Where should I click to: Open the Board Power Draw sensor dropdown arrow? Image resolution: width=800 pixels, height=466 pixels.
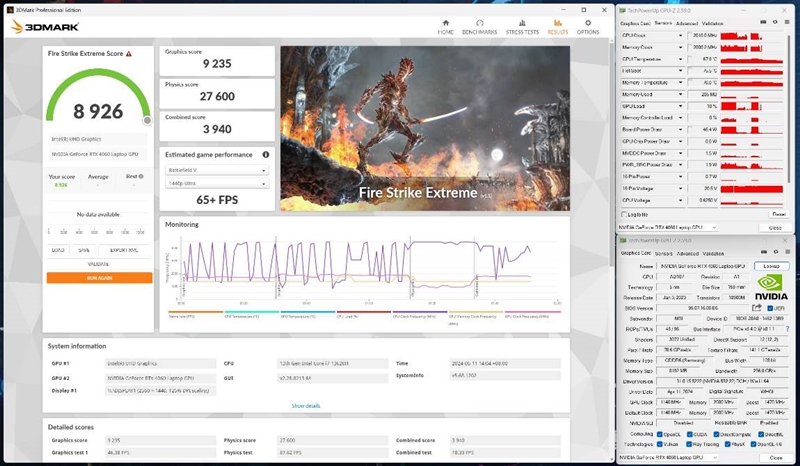pyautogui.click(x=680, y=130)
